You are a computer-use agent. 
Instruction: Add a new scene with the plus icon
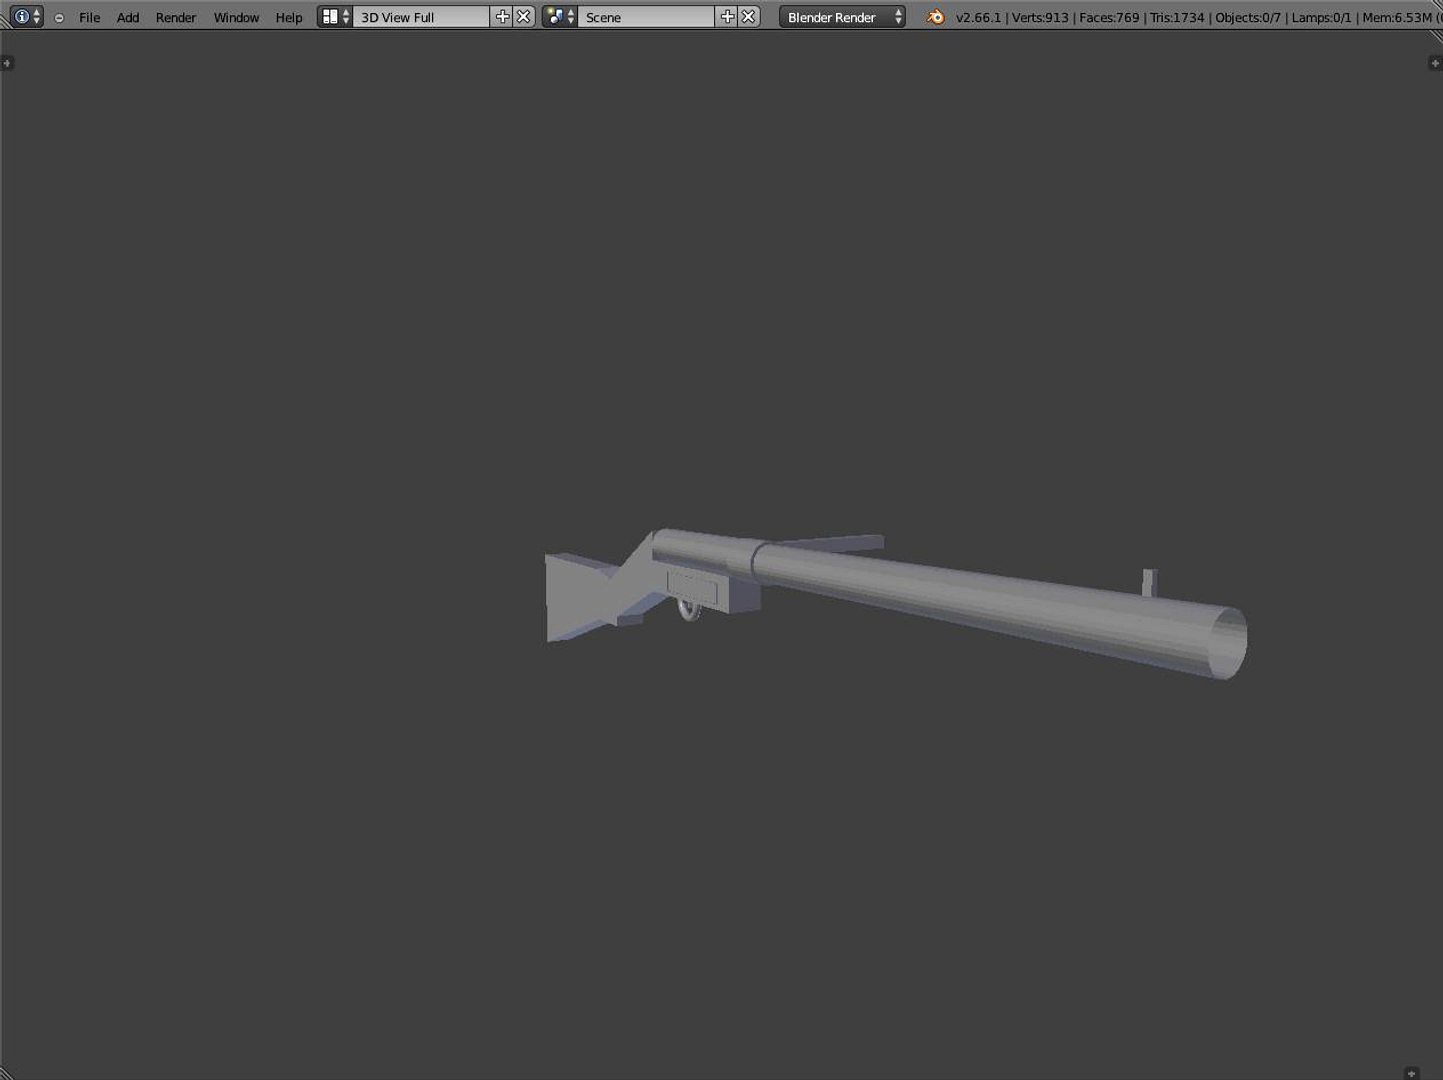pyautogui.click(x=727, y=17)
